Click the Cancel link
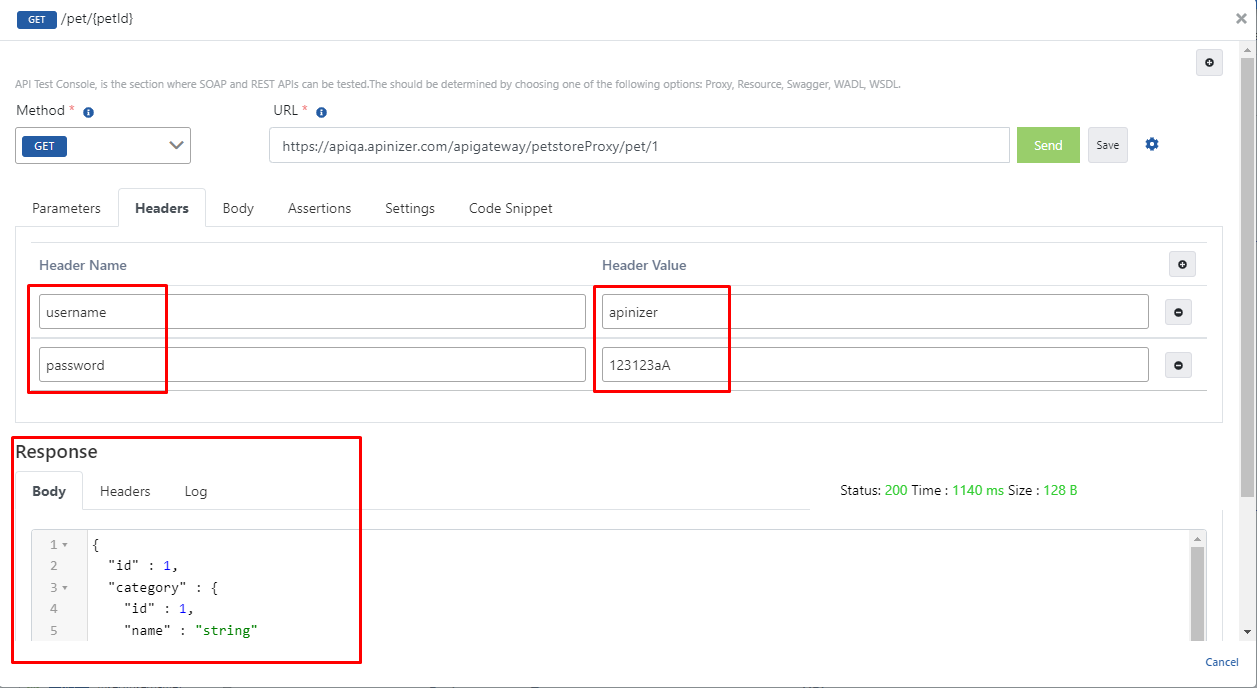The image size is (1257, 688). (1221, 662)
